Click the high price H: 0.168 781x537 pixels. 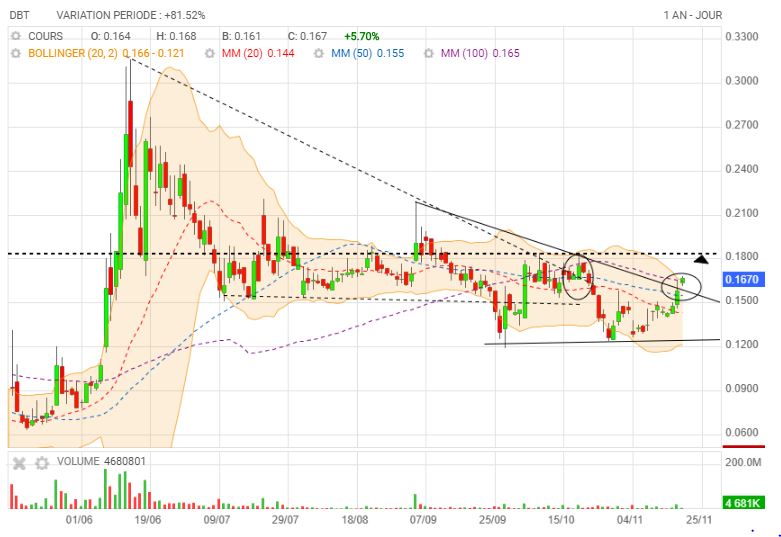click(x=176, y=36)
